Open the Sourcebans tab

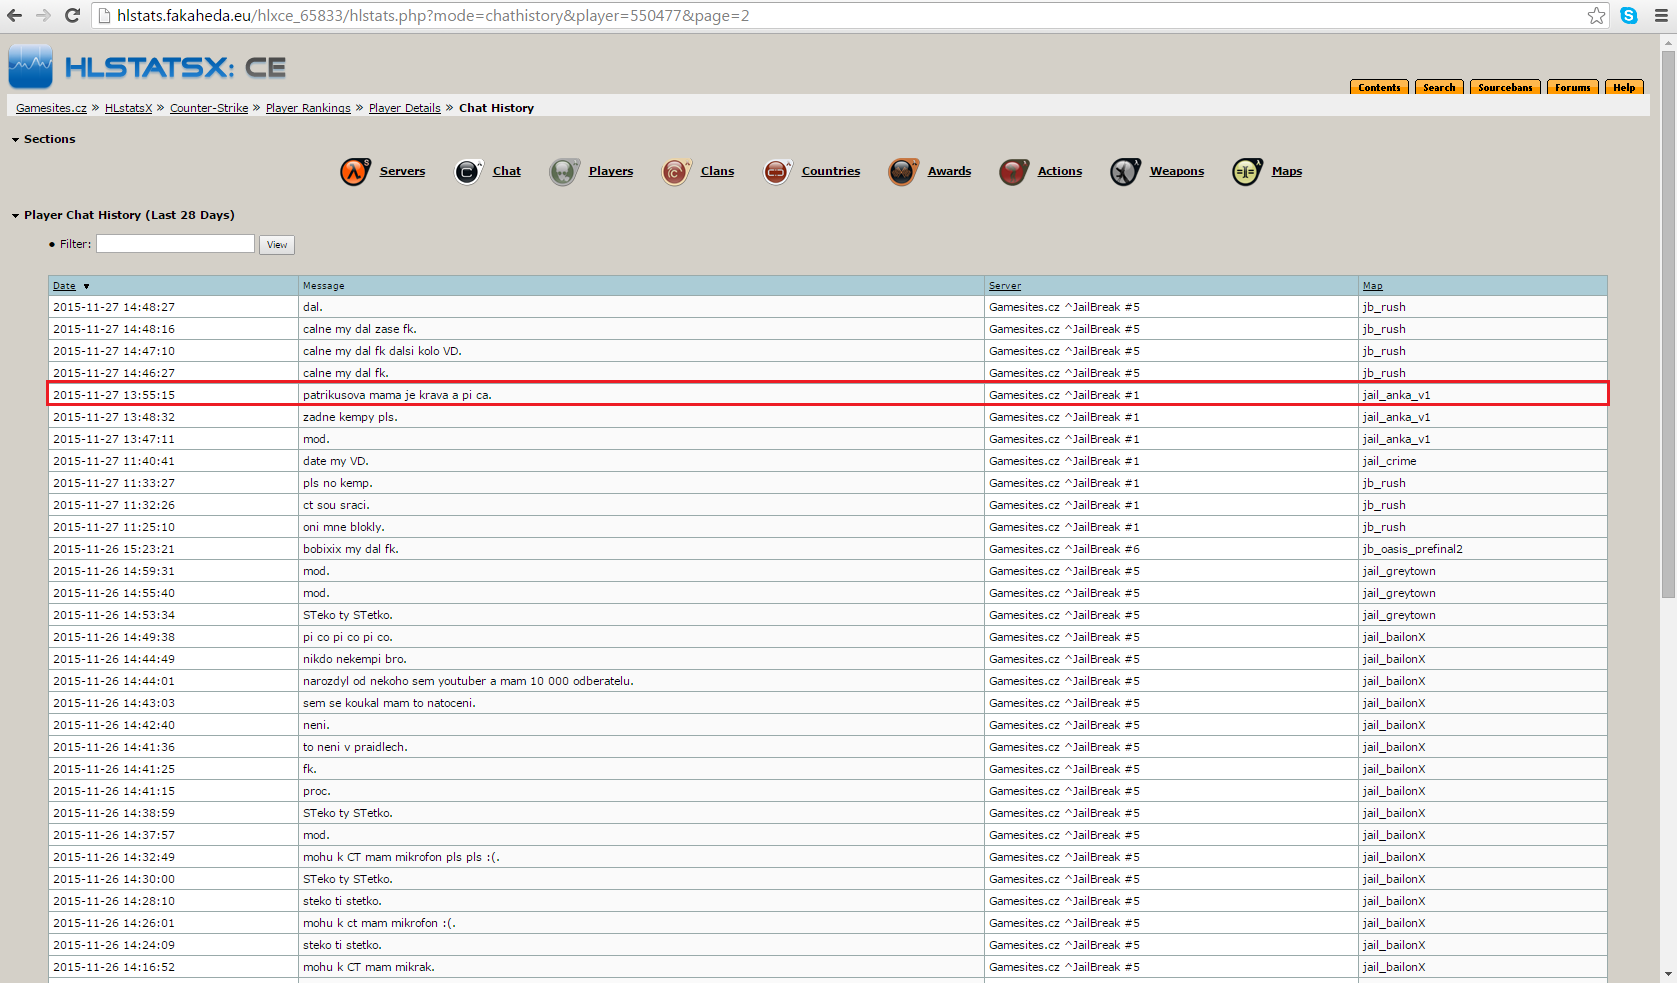1505,87
